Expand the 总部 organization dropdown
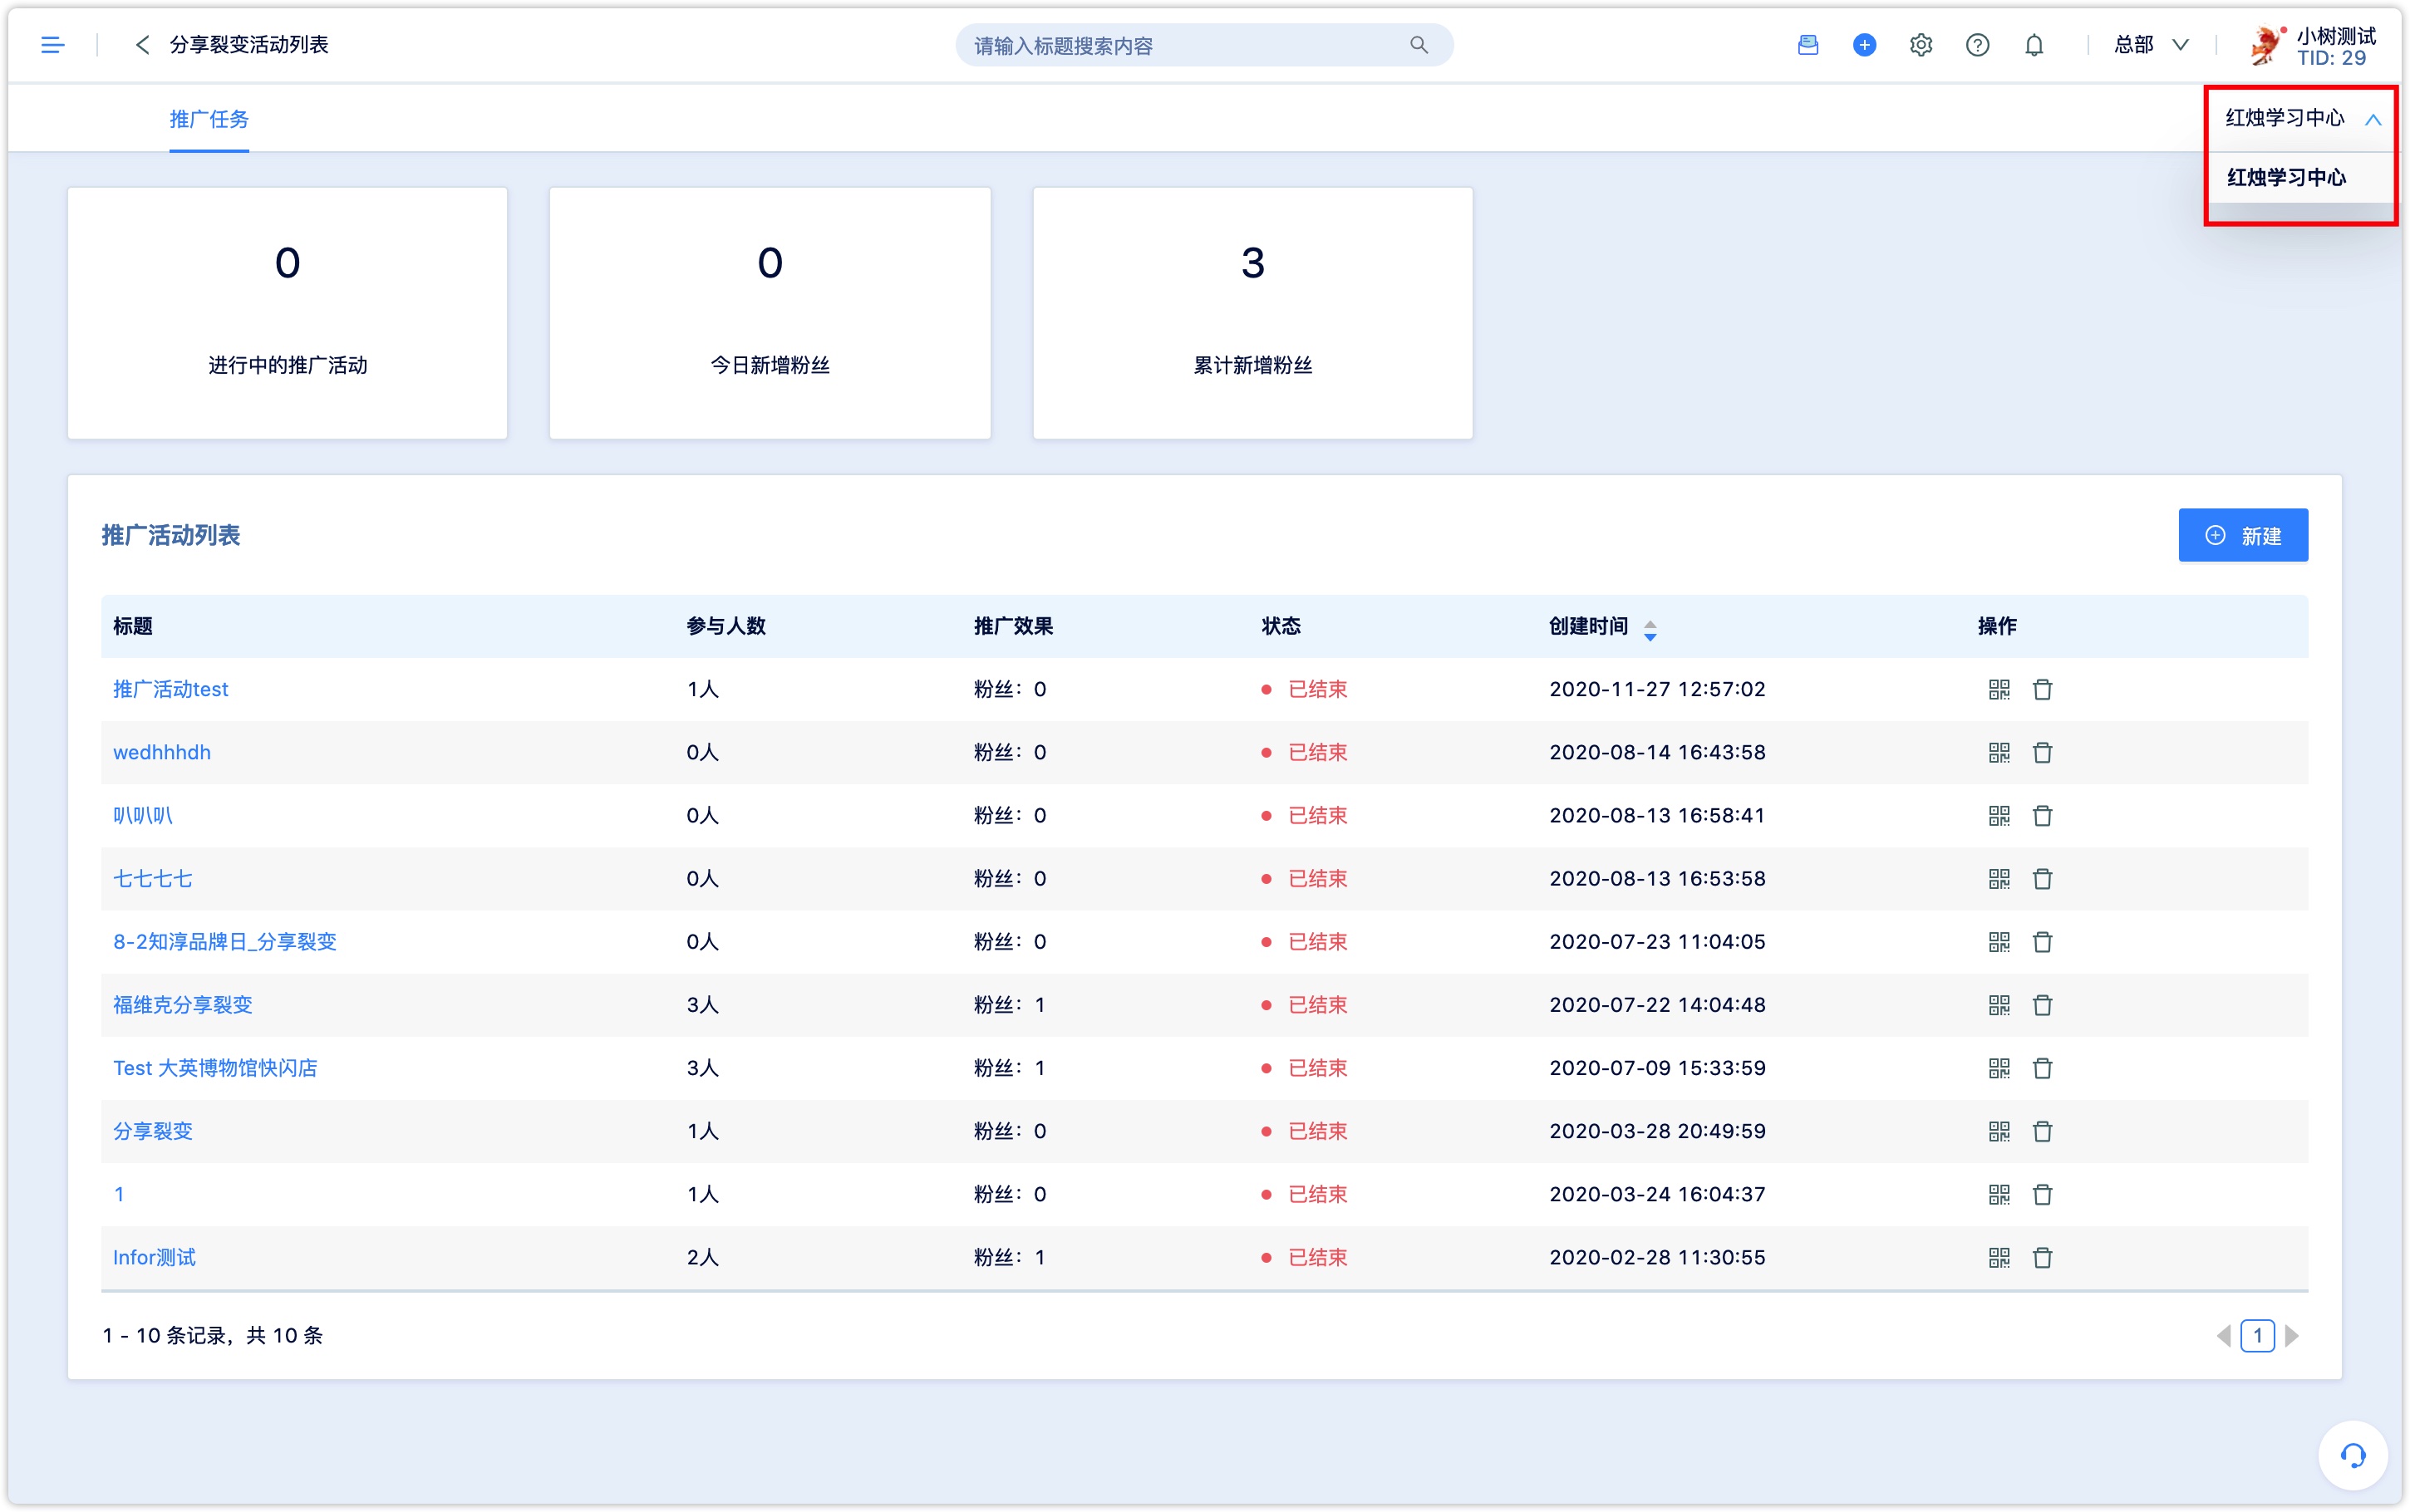Screen dimensions: 2410x1512 point(2151,45)
